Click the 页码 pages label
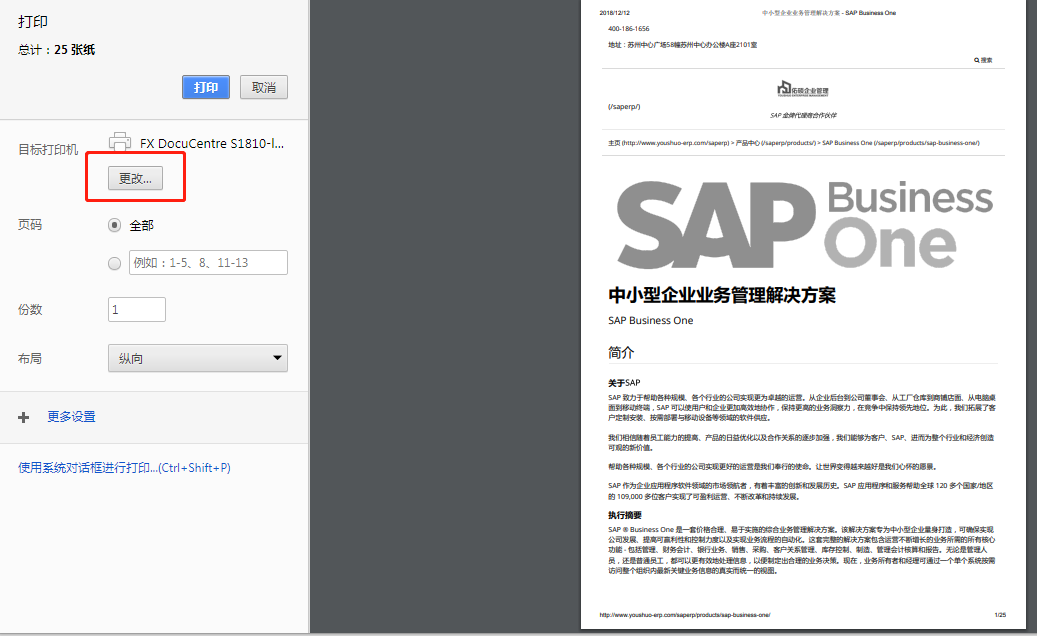The width and height of the screenshot is (1037, 636). click(x=30, y=225)
